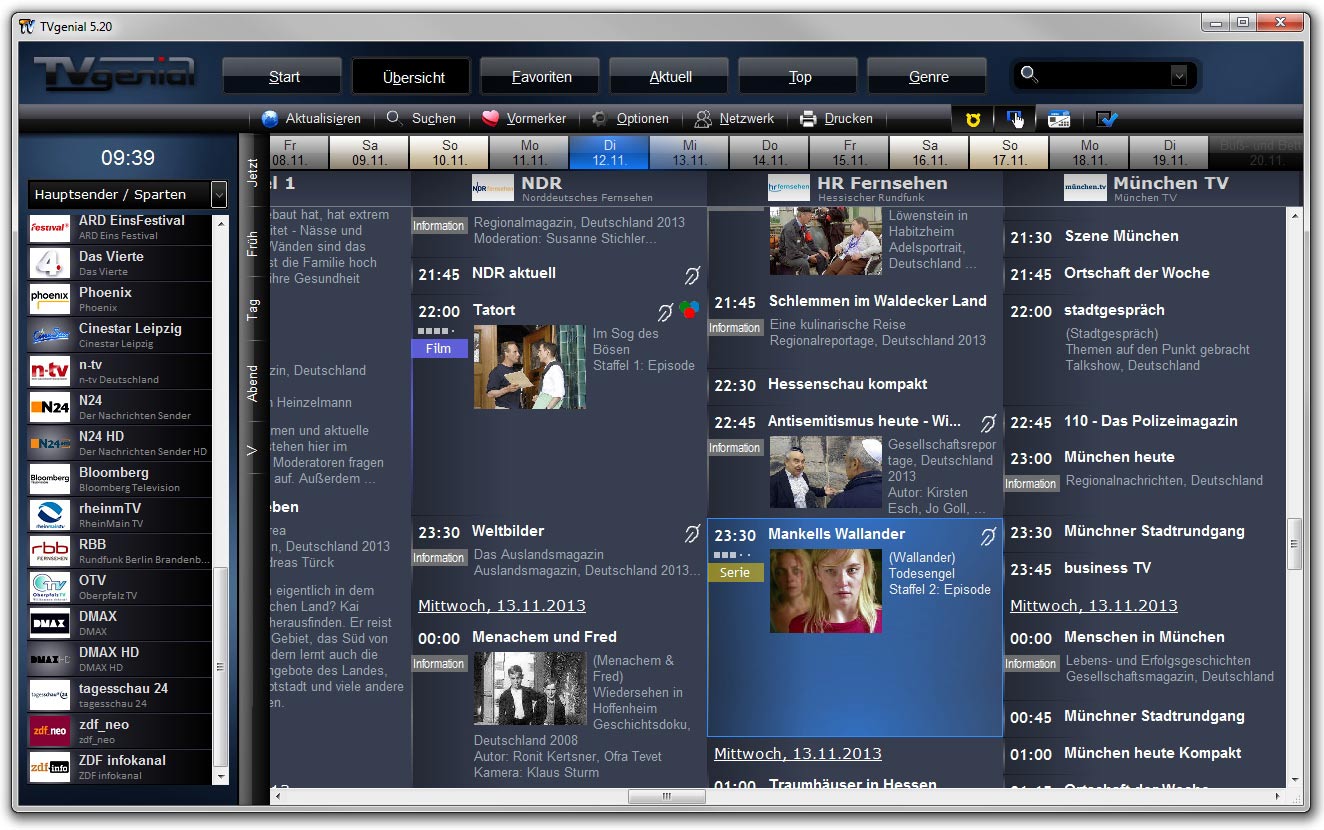Image resolution: width=1324 pixels, height=830 pixels.
Task: Click the Information badge under Weltbilder
Action: 439,558
